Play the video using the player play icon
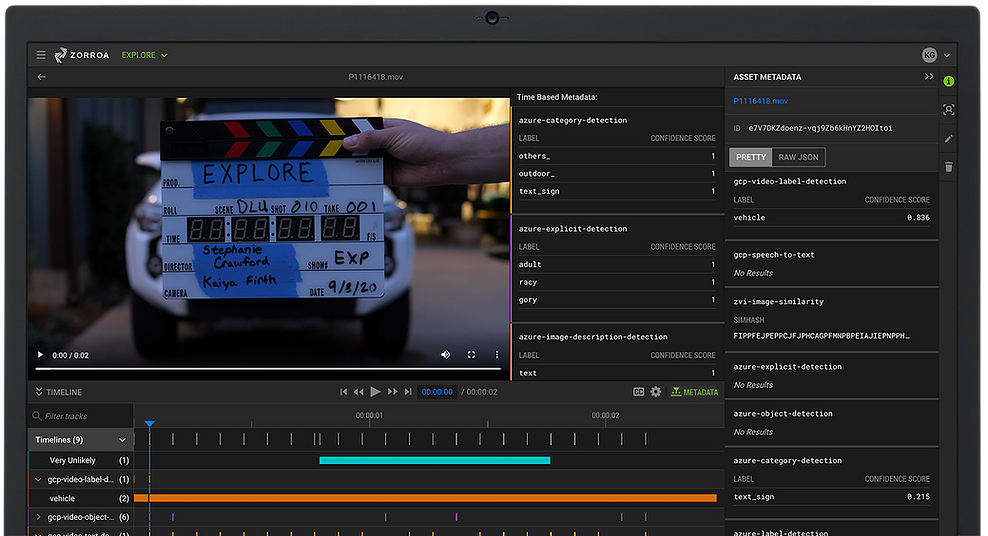 pyautogui.click(x=40, y=355)
